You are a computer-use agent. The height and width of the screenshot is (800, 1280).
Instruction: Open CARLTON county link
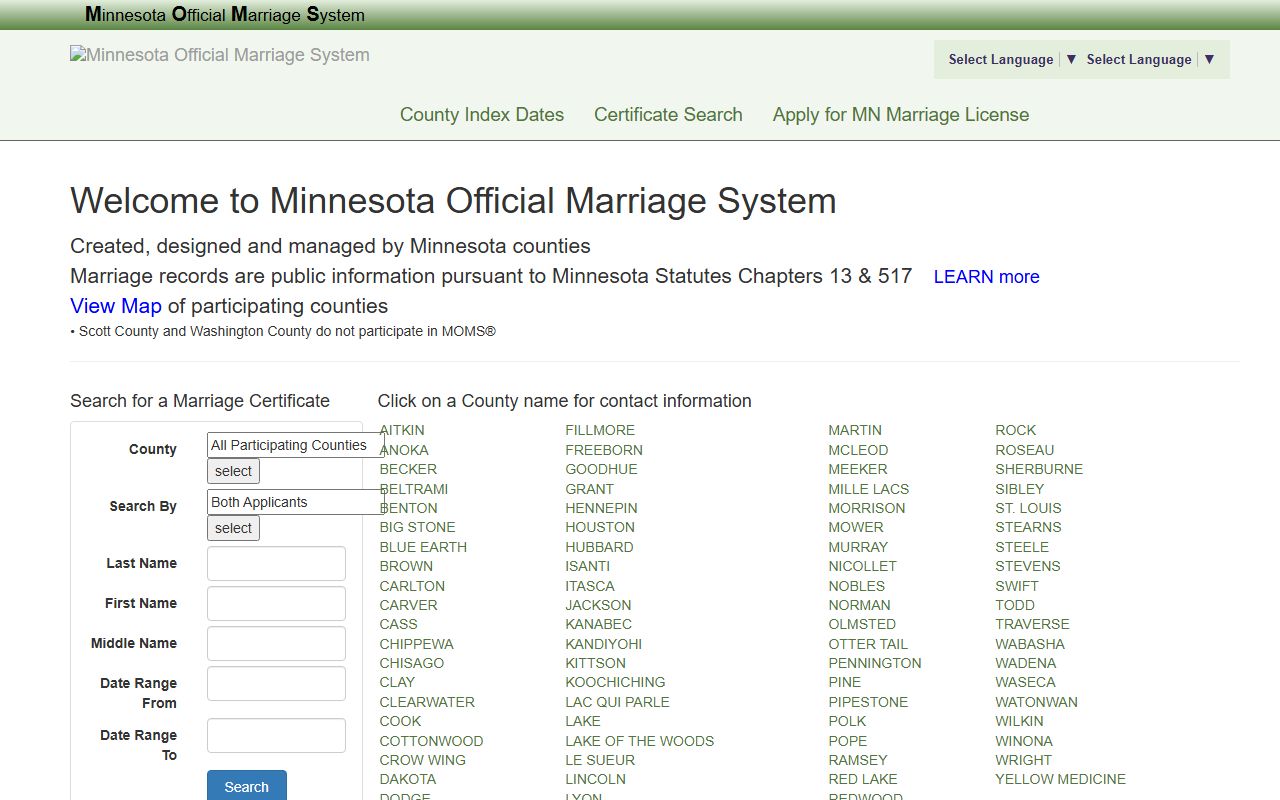[x=412, y=586]
